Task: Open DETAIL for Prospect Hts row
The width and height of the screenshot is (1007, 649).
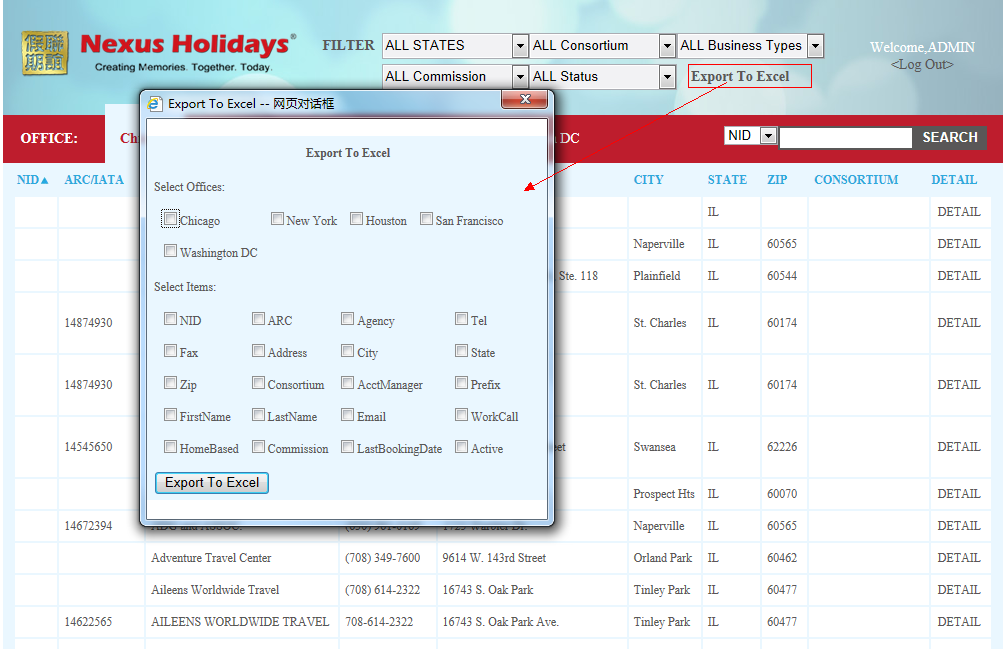Action: tap(959, 494)
